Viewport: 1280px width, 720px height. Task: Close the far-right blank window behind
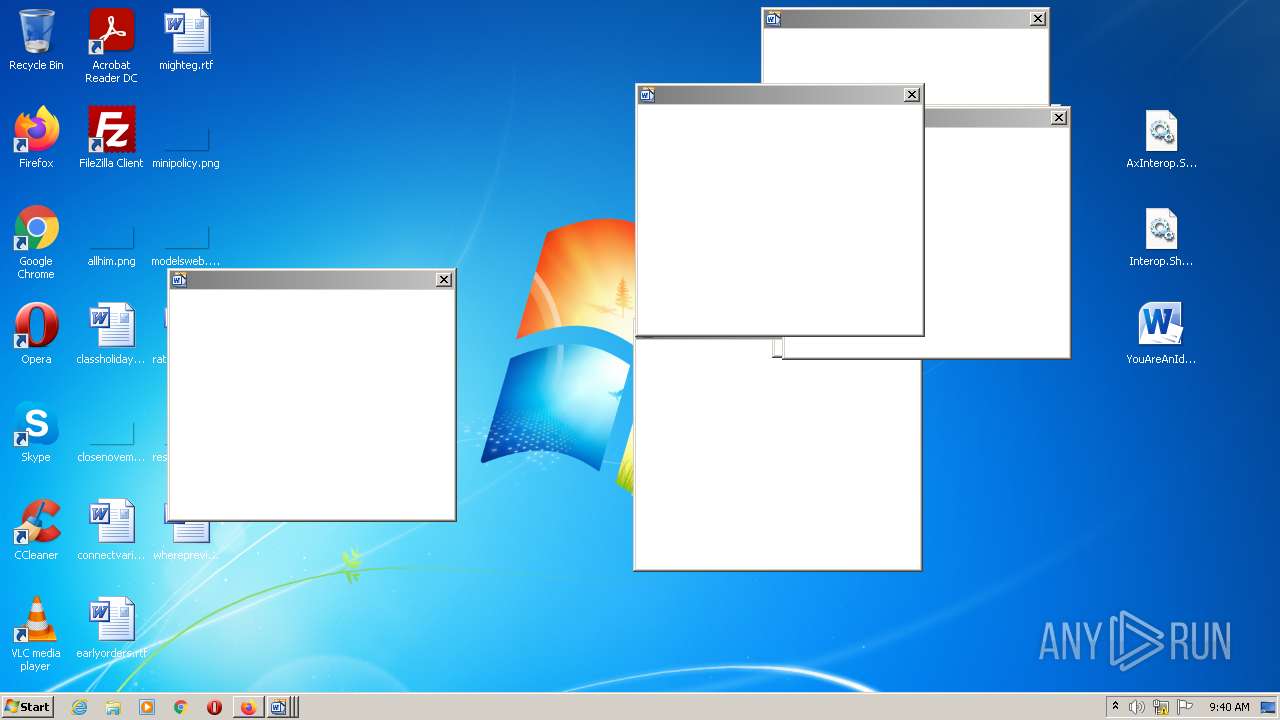(1059, 118)
